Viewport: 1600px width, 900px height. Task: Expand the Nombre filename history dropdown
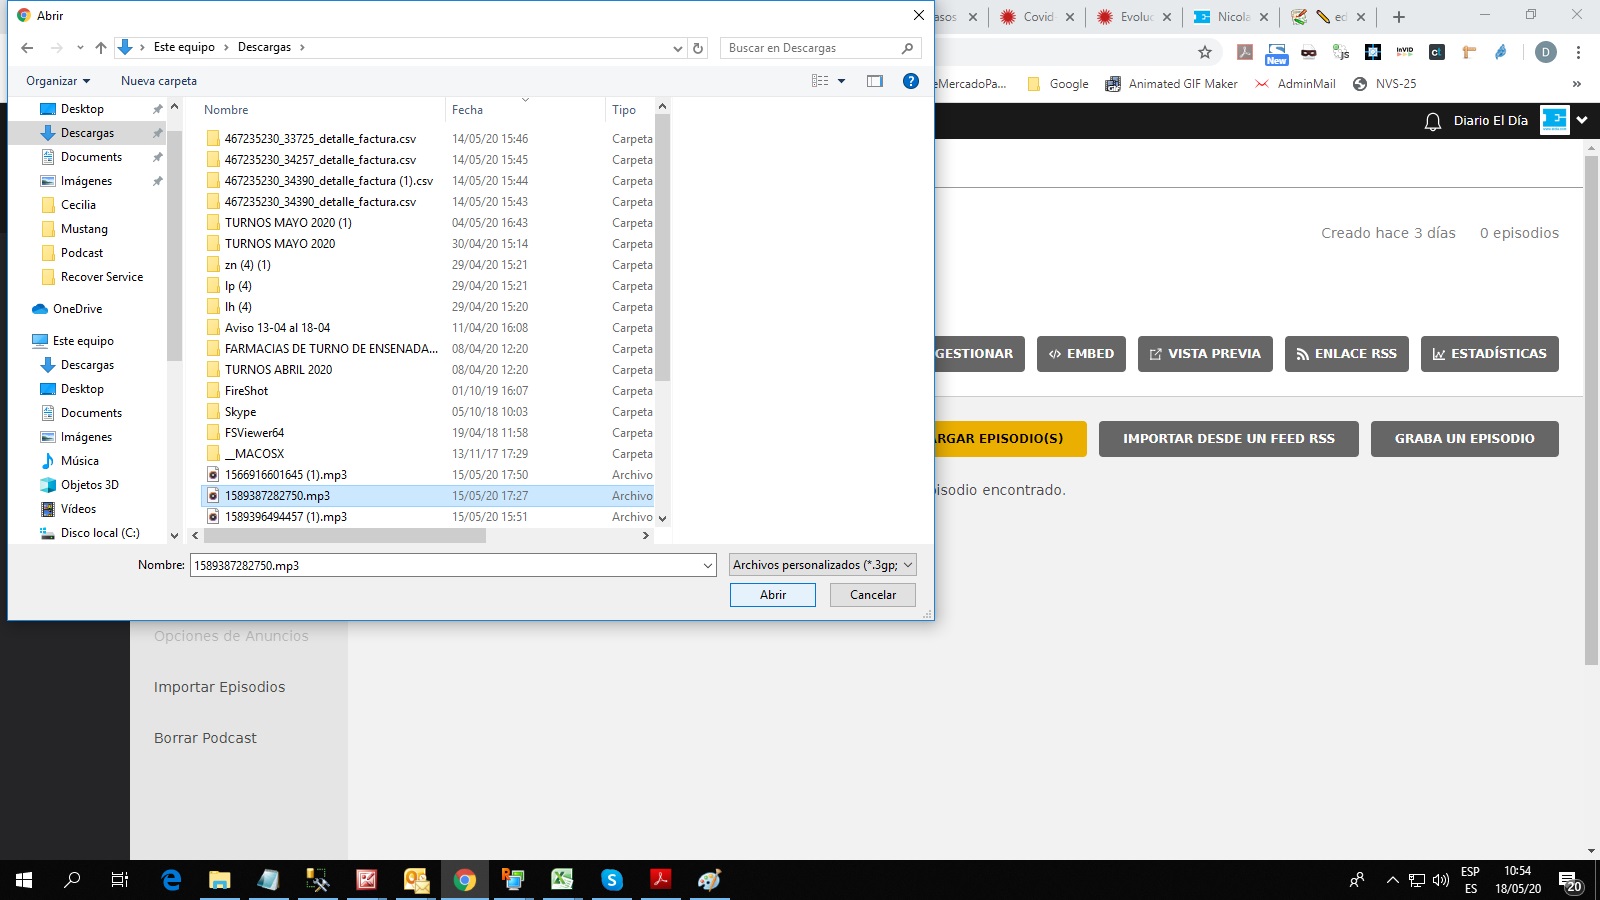point(708,566)
